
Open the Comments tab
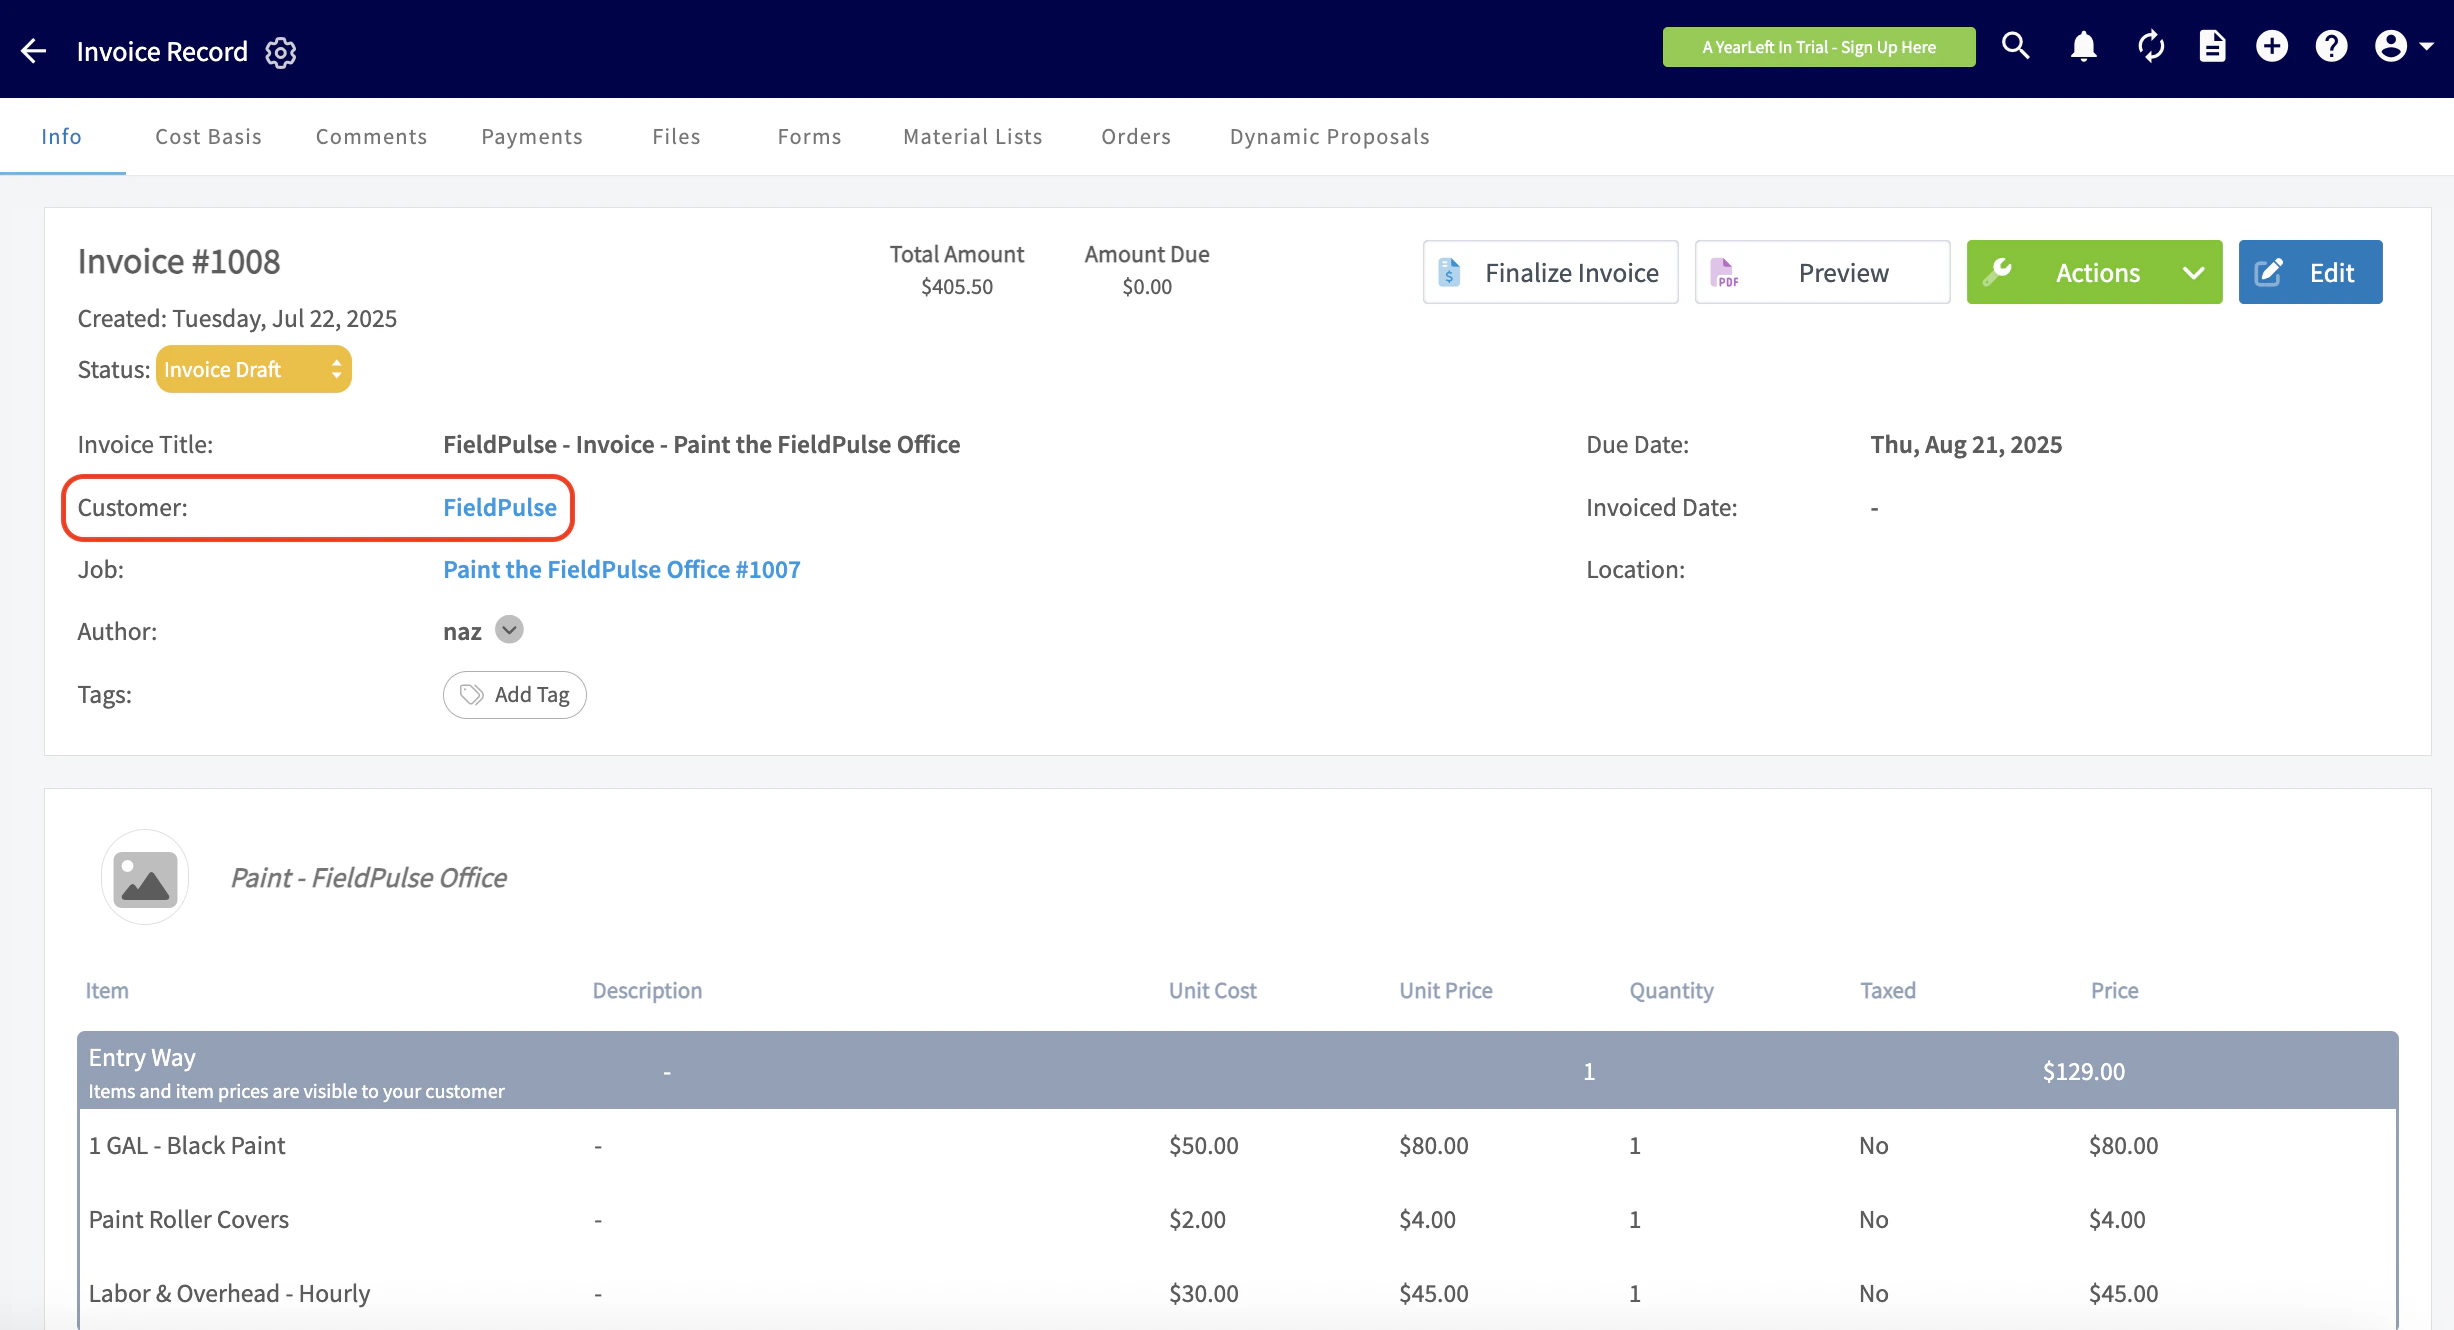[x=371, y=136]
